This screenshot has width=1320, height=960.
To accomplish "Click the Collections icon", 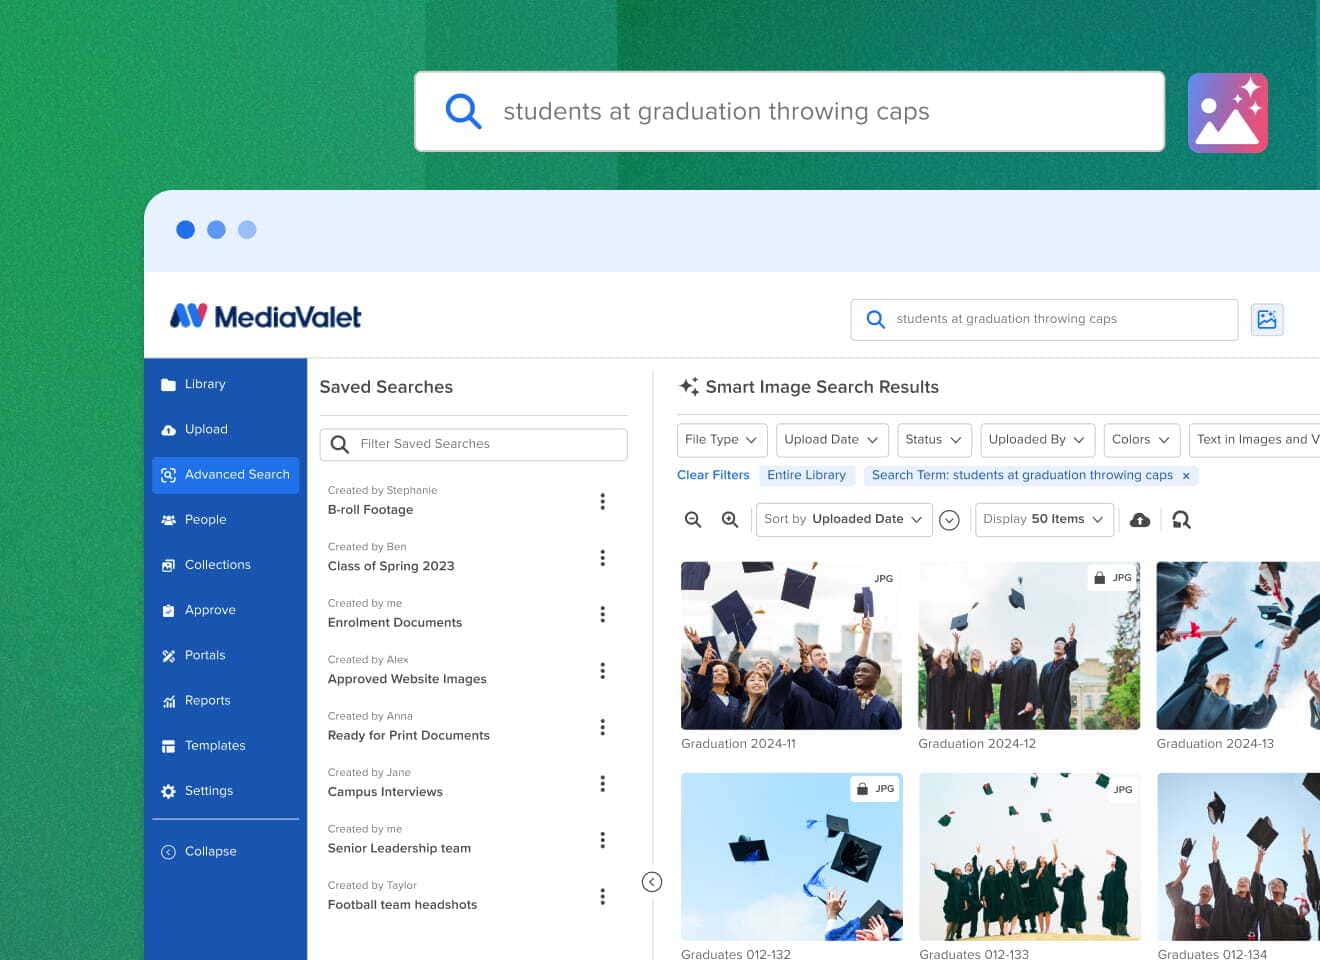I will coord(168,564).
